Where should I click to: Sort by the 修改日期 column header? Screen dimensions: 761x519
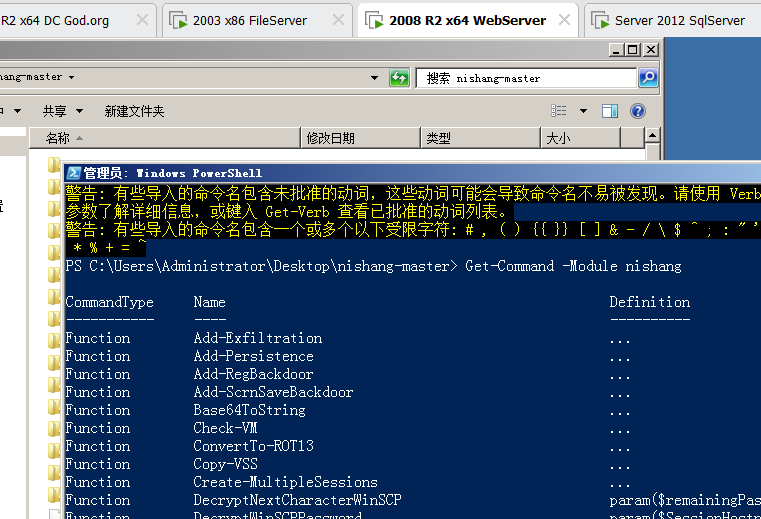(330, 139)
